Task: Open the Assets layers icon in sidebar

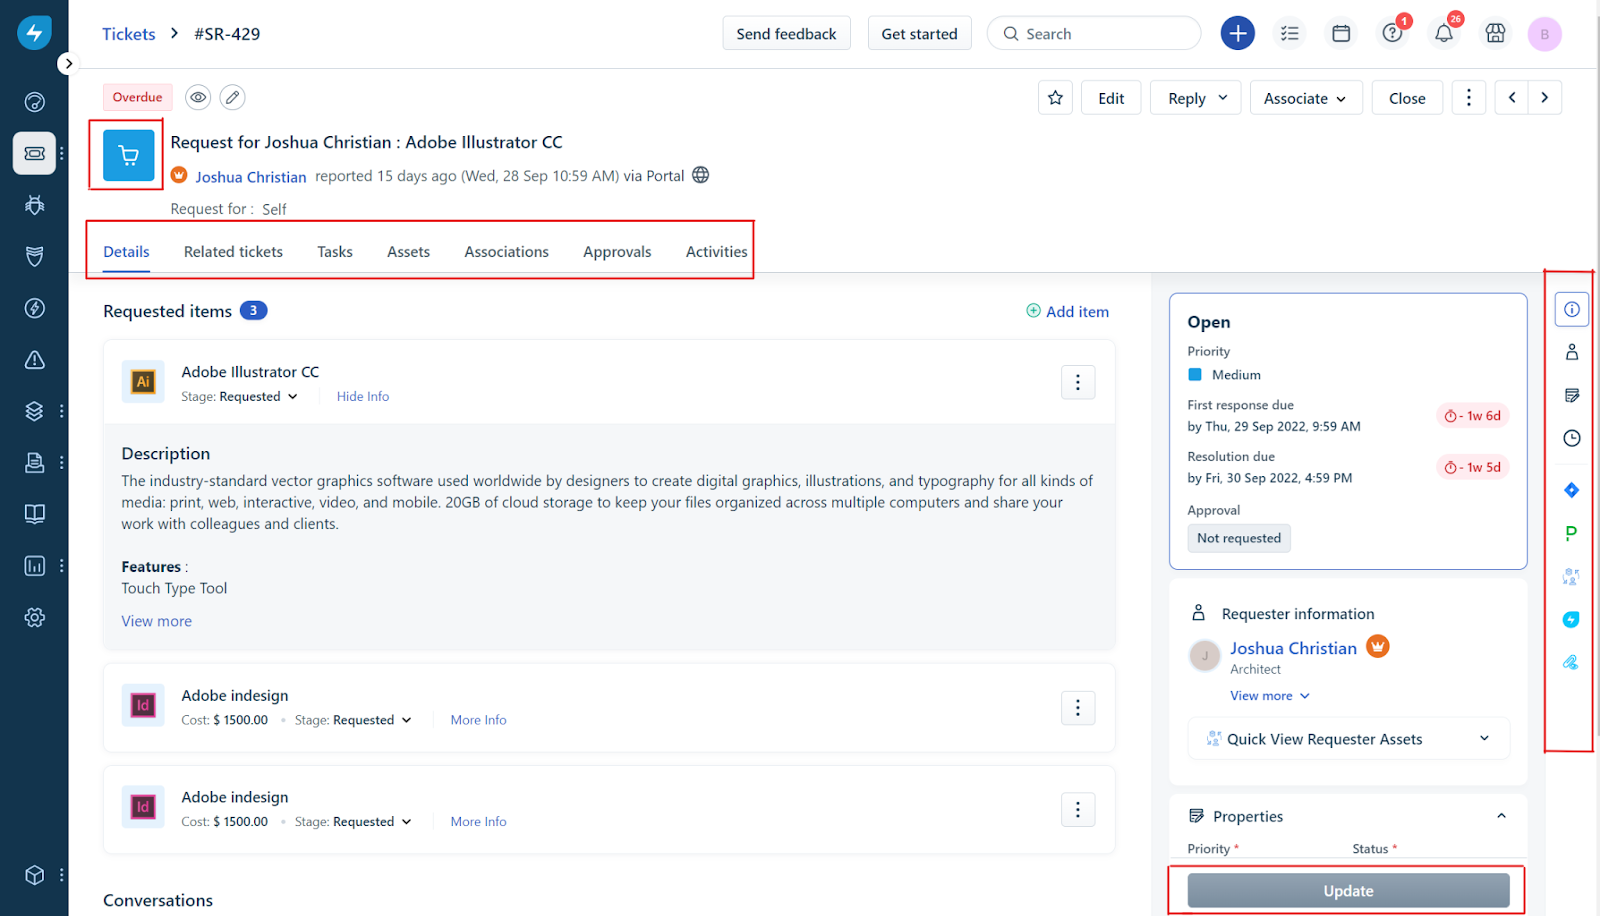Action: [x=34, y=411]
